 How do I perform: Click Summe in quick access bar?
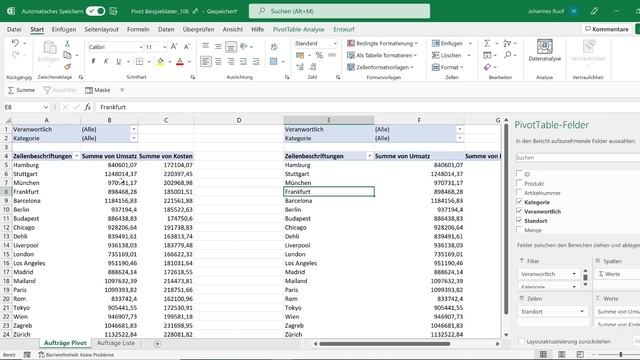[21, 90]
